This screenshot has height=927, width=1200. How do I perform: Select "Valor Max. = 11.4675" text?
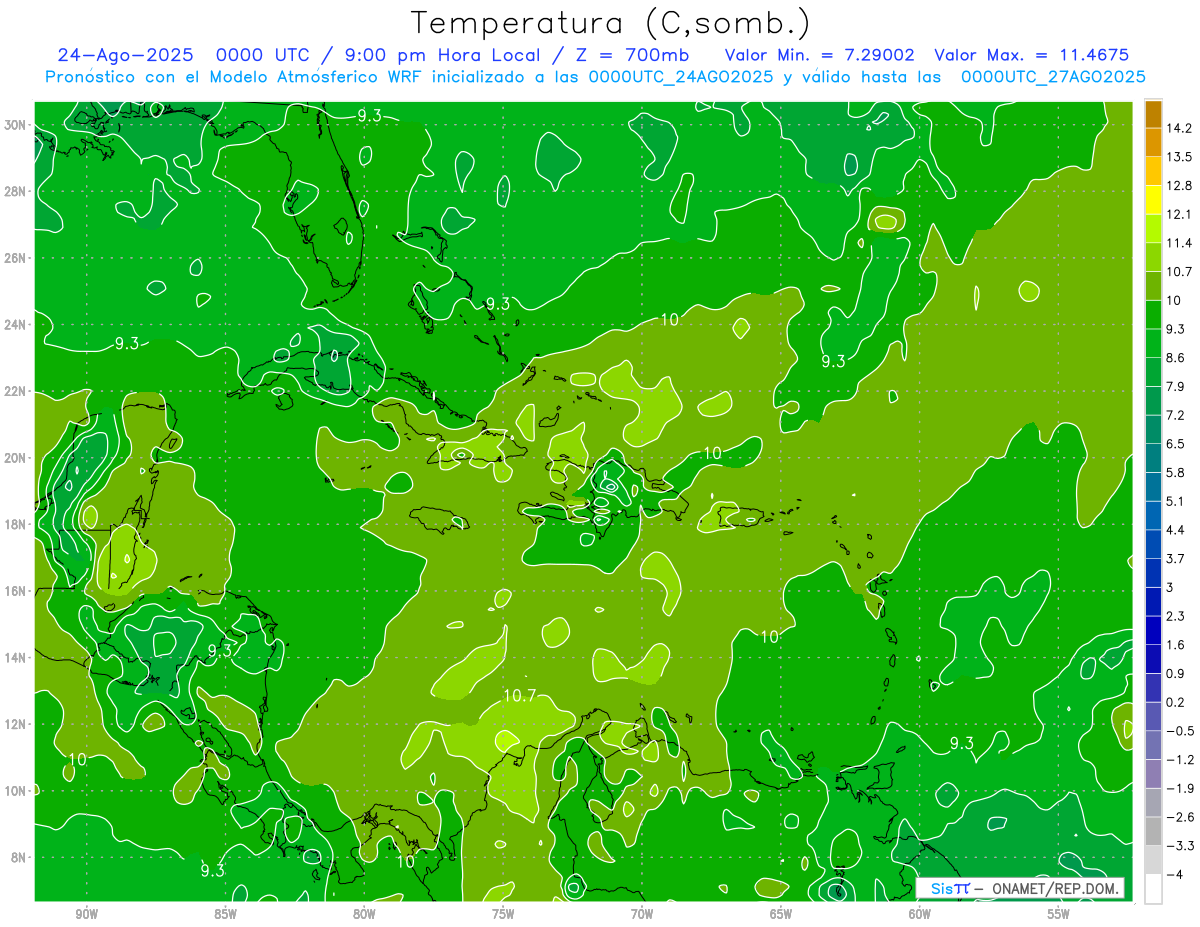1031,55
